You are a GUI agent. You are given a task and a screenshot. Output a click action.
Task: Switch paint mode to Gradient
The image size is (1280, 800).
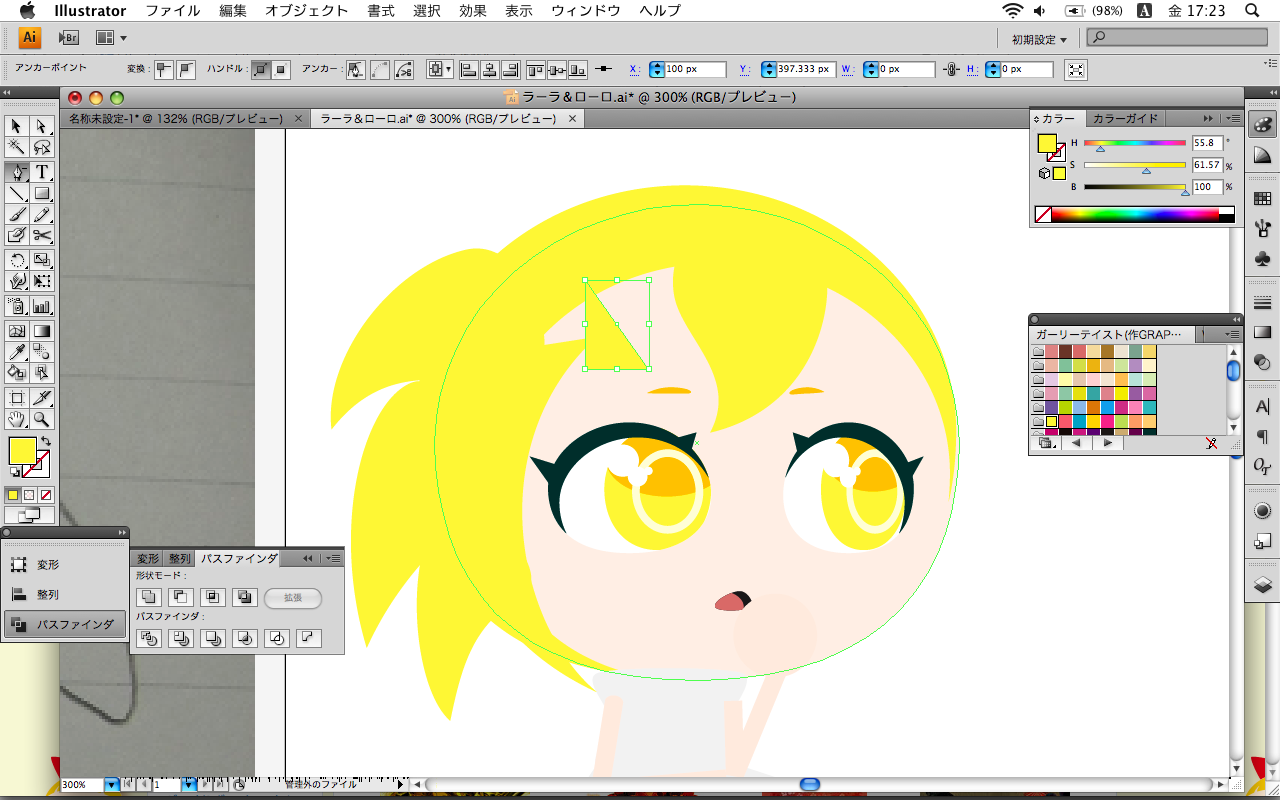pos(29,495)
